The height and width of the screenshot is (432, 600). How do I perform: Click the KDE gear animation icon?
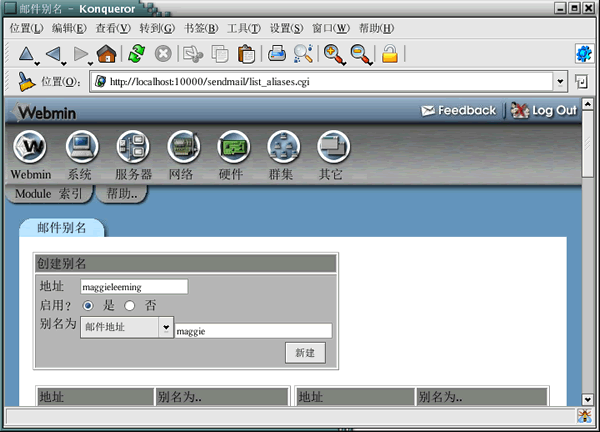584,54
